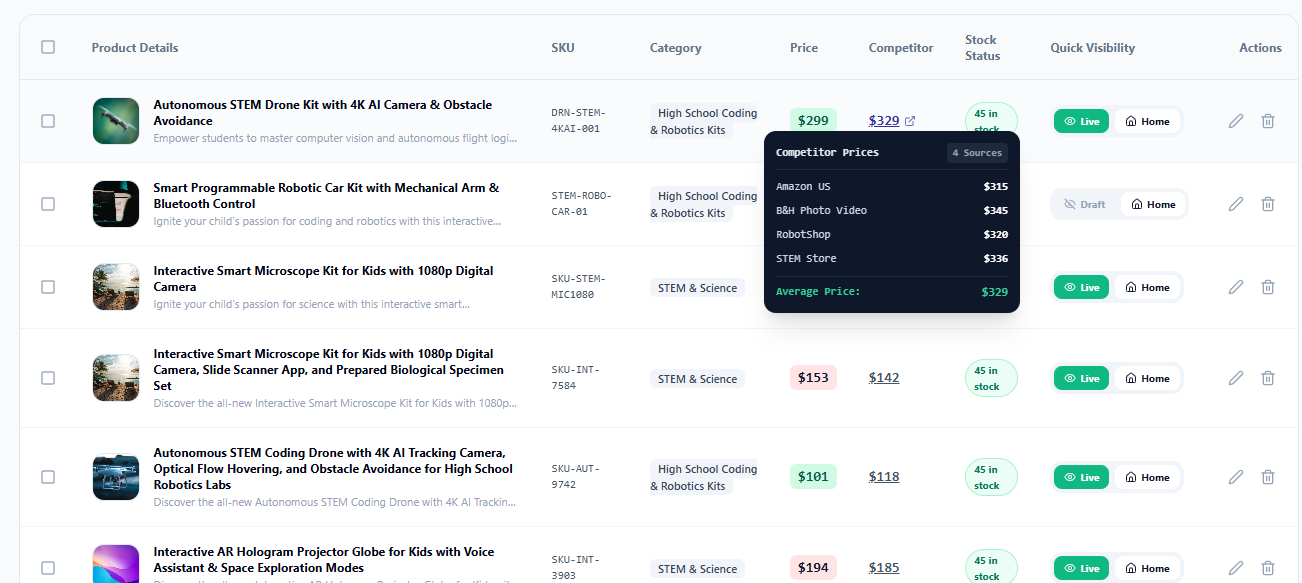Screen dimensions: 1302x583
Task: Select all products with header checkbox
Action: coord(48,47)
